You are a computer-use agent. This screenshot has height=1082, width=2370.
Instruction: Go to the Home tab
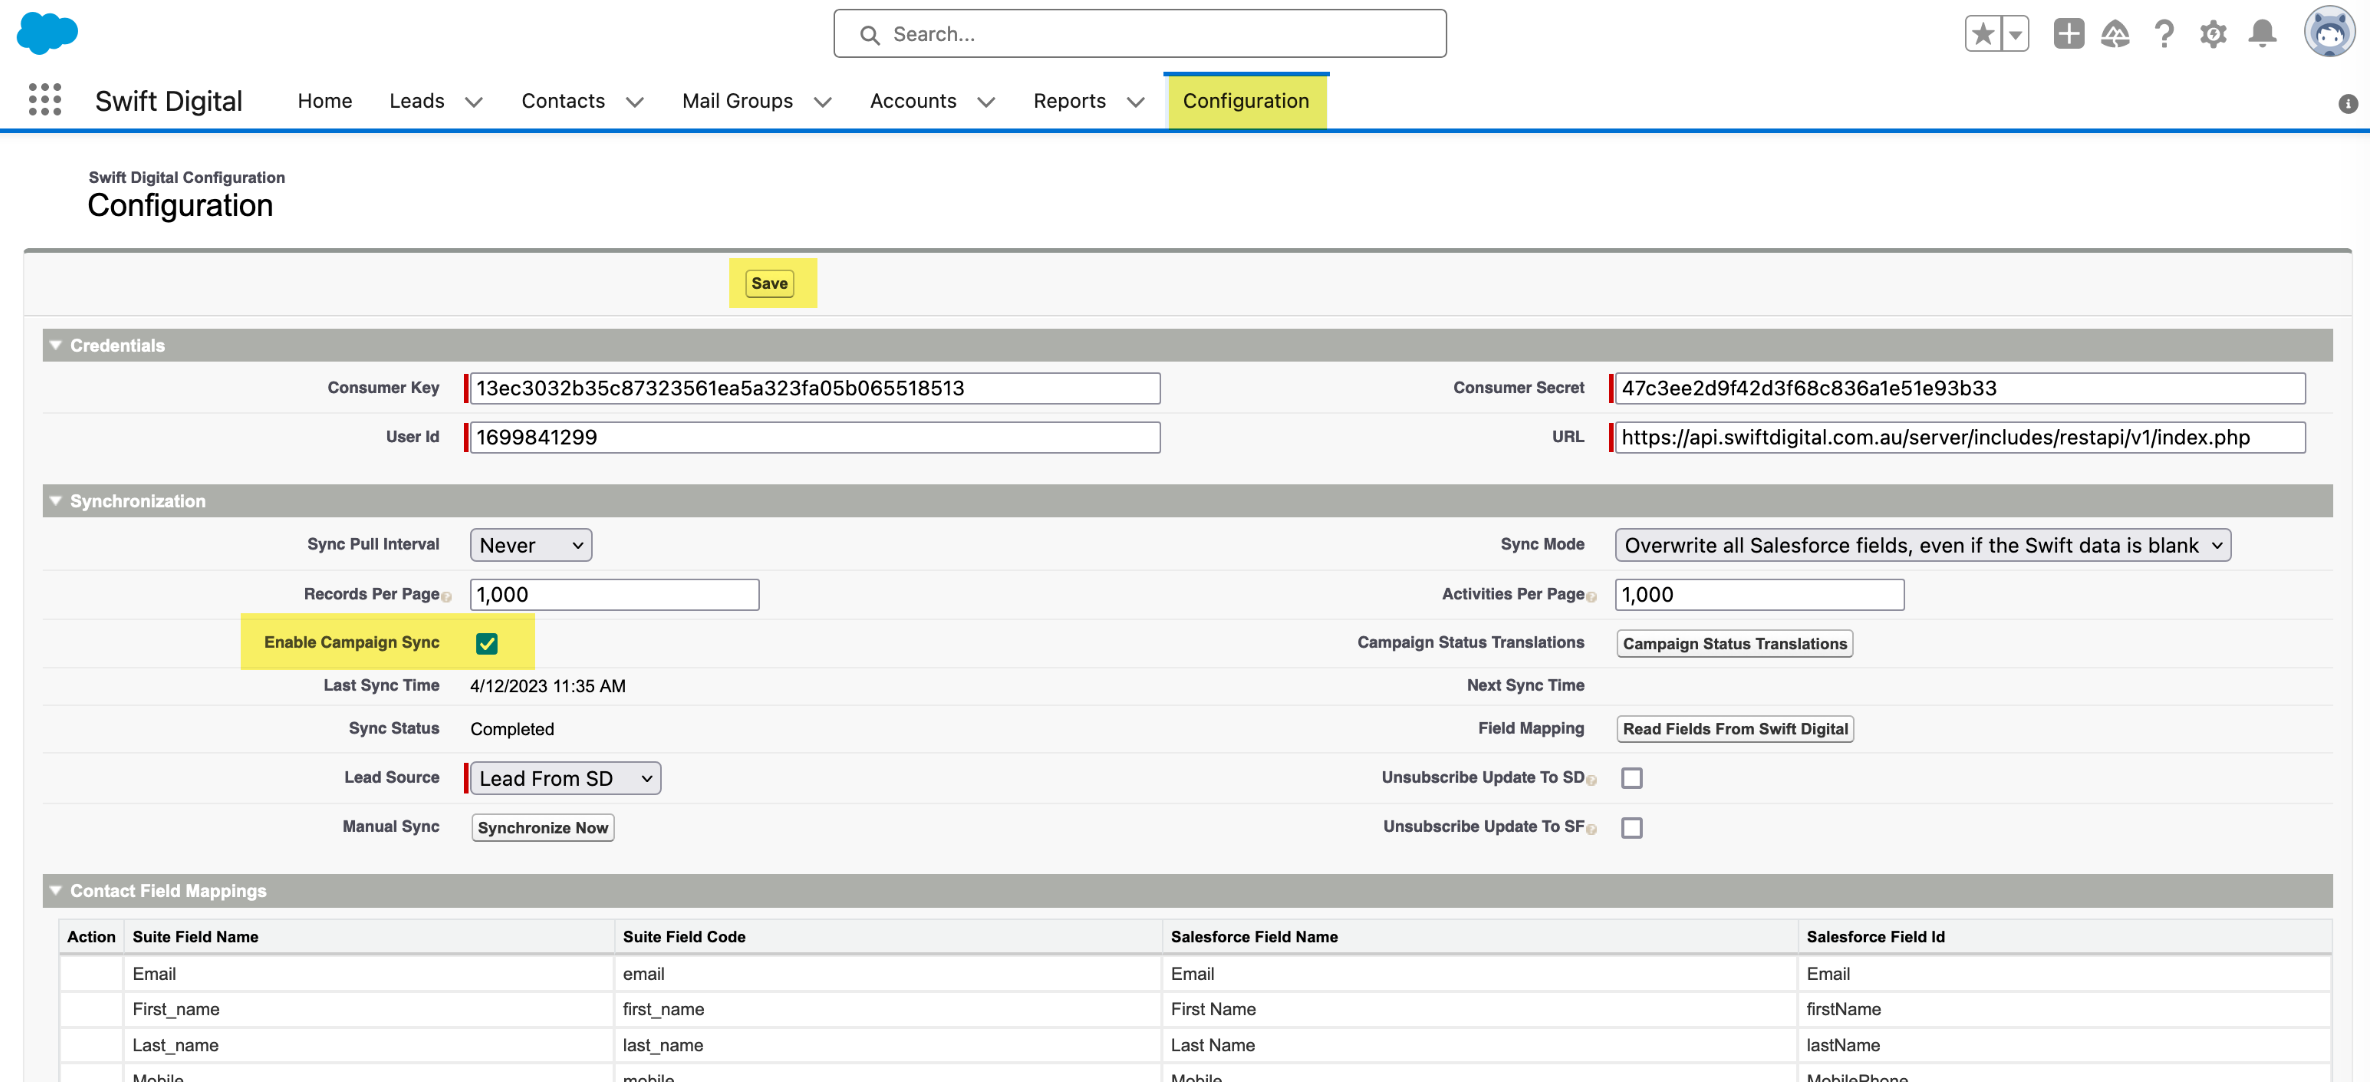[x=325, y=101]
